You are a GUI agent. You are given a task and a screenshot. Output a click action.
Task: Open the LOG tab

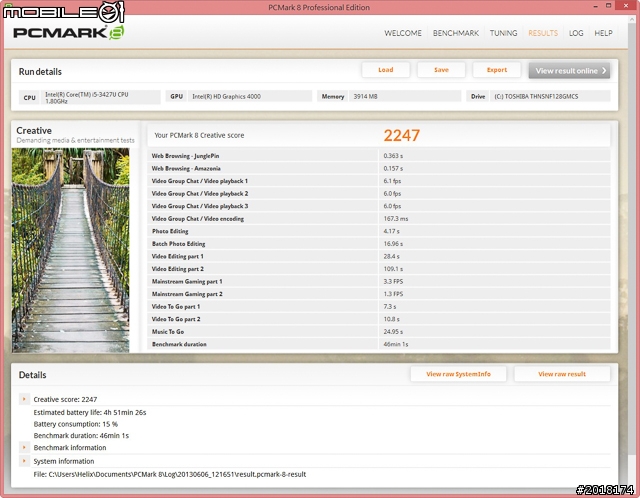[576, 33]
